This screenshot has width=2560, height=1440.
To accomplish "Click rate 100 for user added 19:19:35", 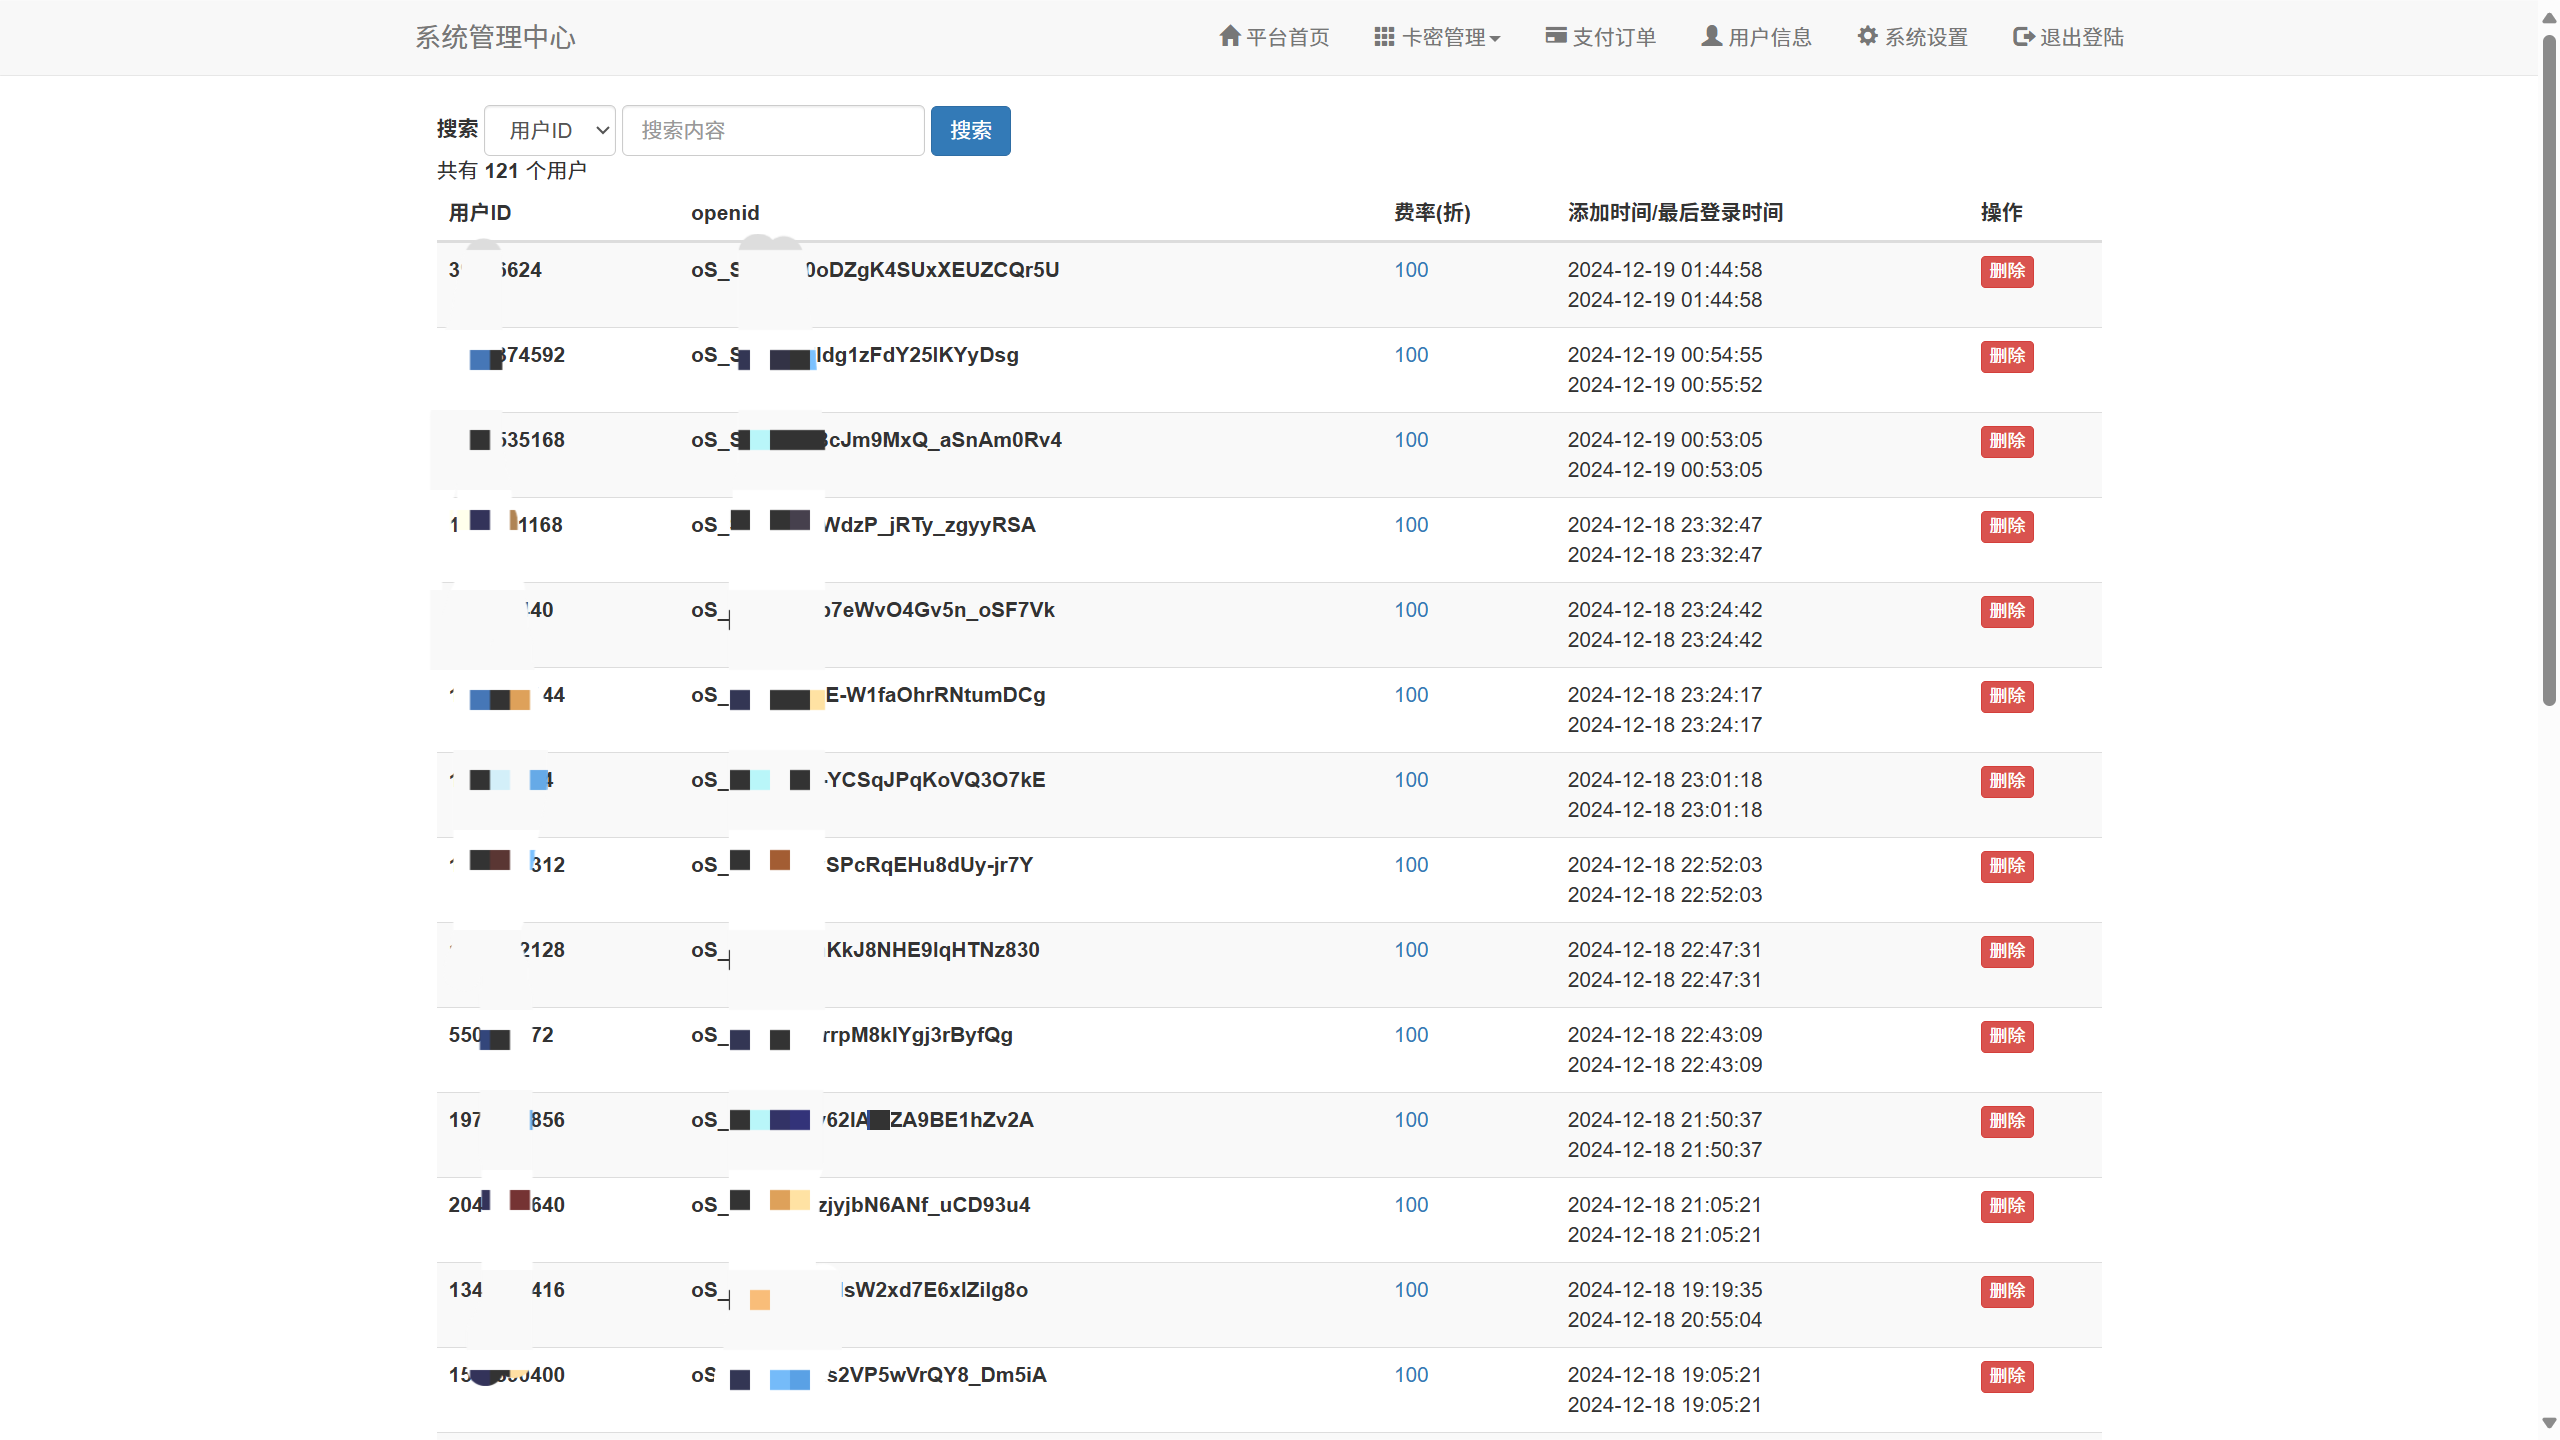I will 1411,1290.
